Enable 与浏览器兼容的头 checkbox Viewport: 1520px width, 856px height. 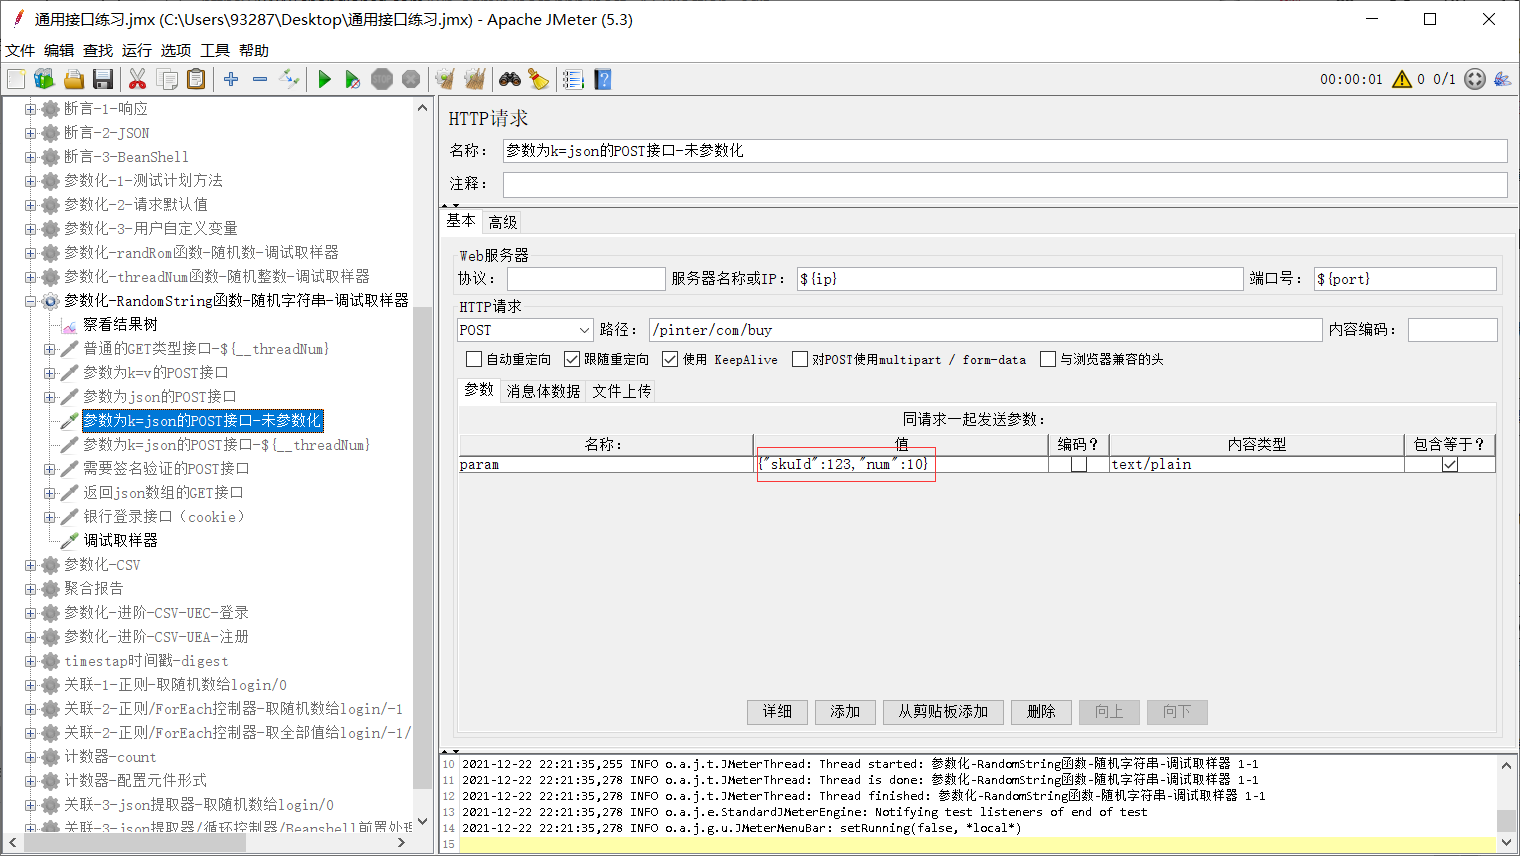[1048, 359]
